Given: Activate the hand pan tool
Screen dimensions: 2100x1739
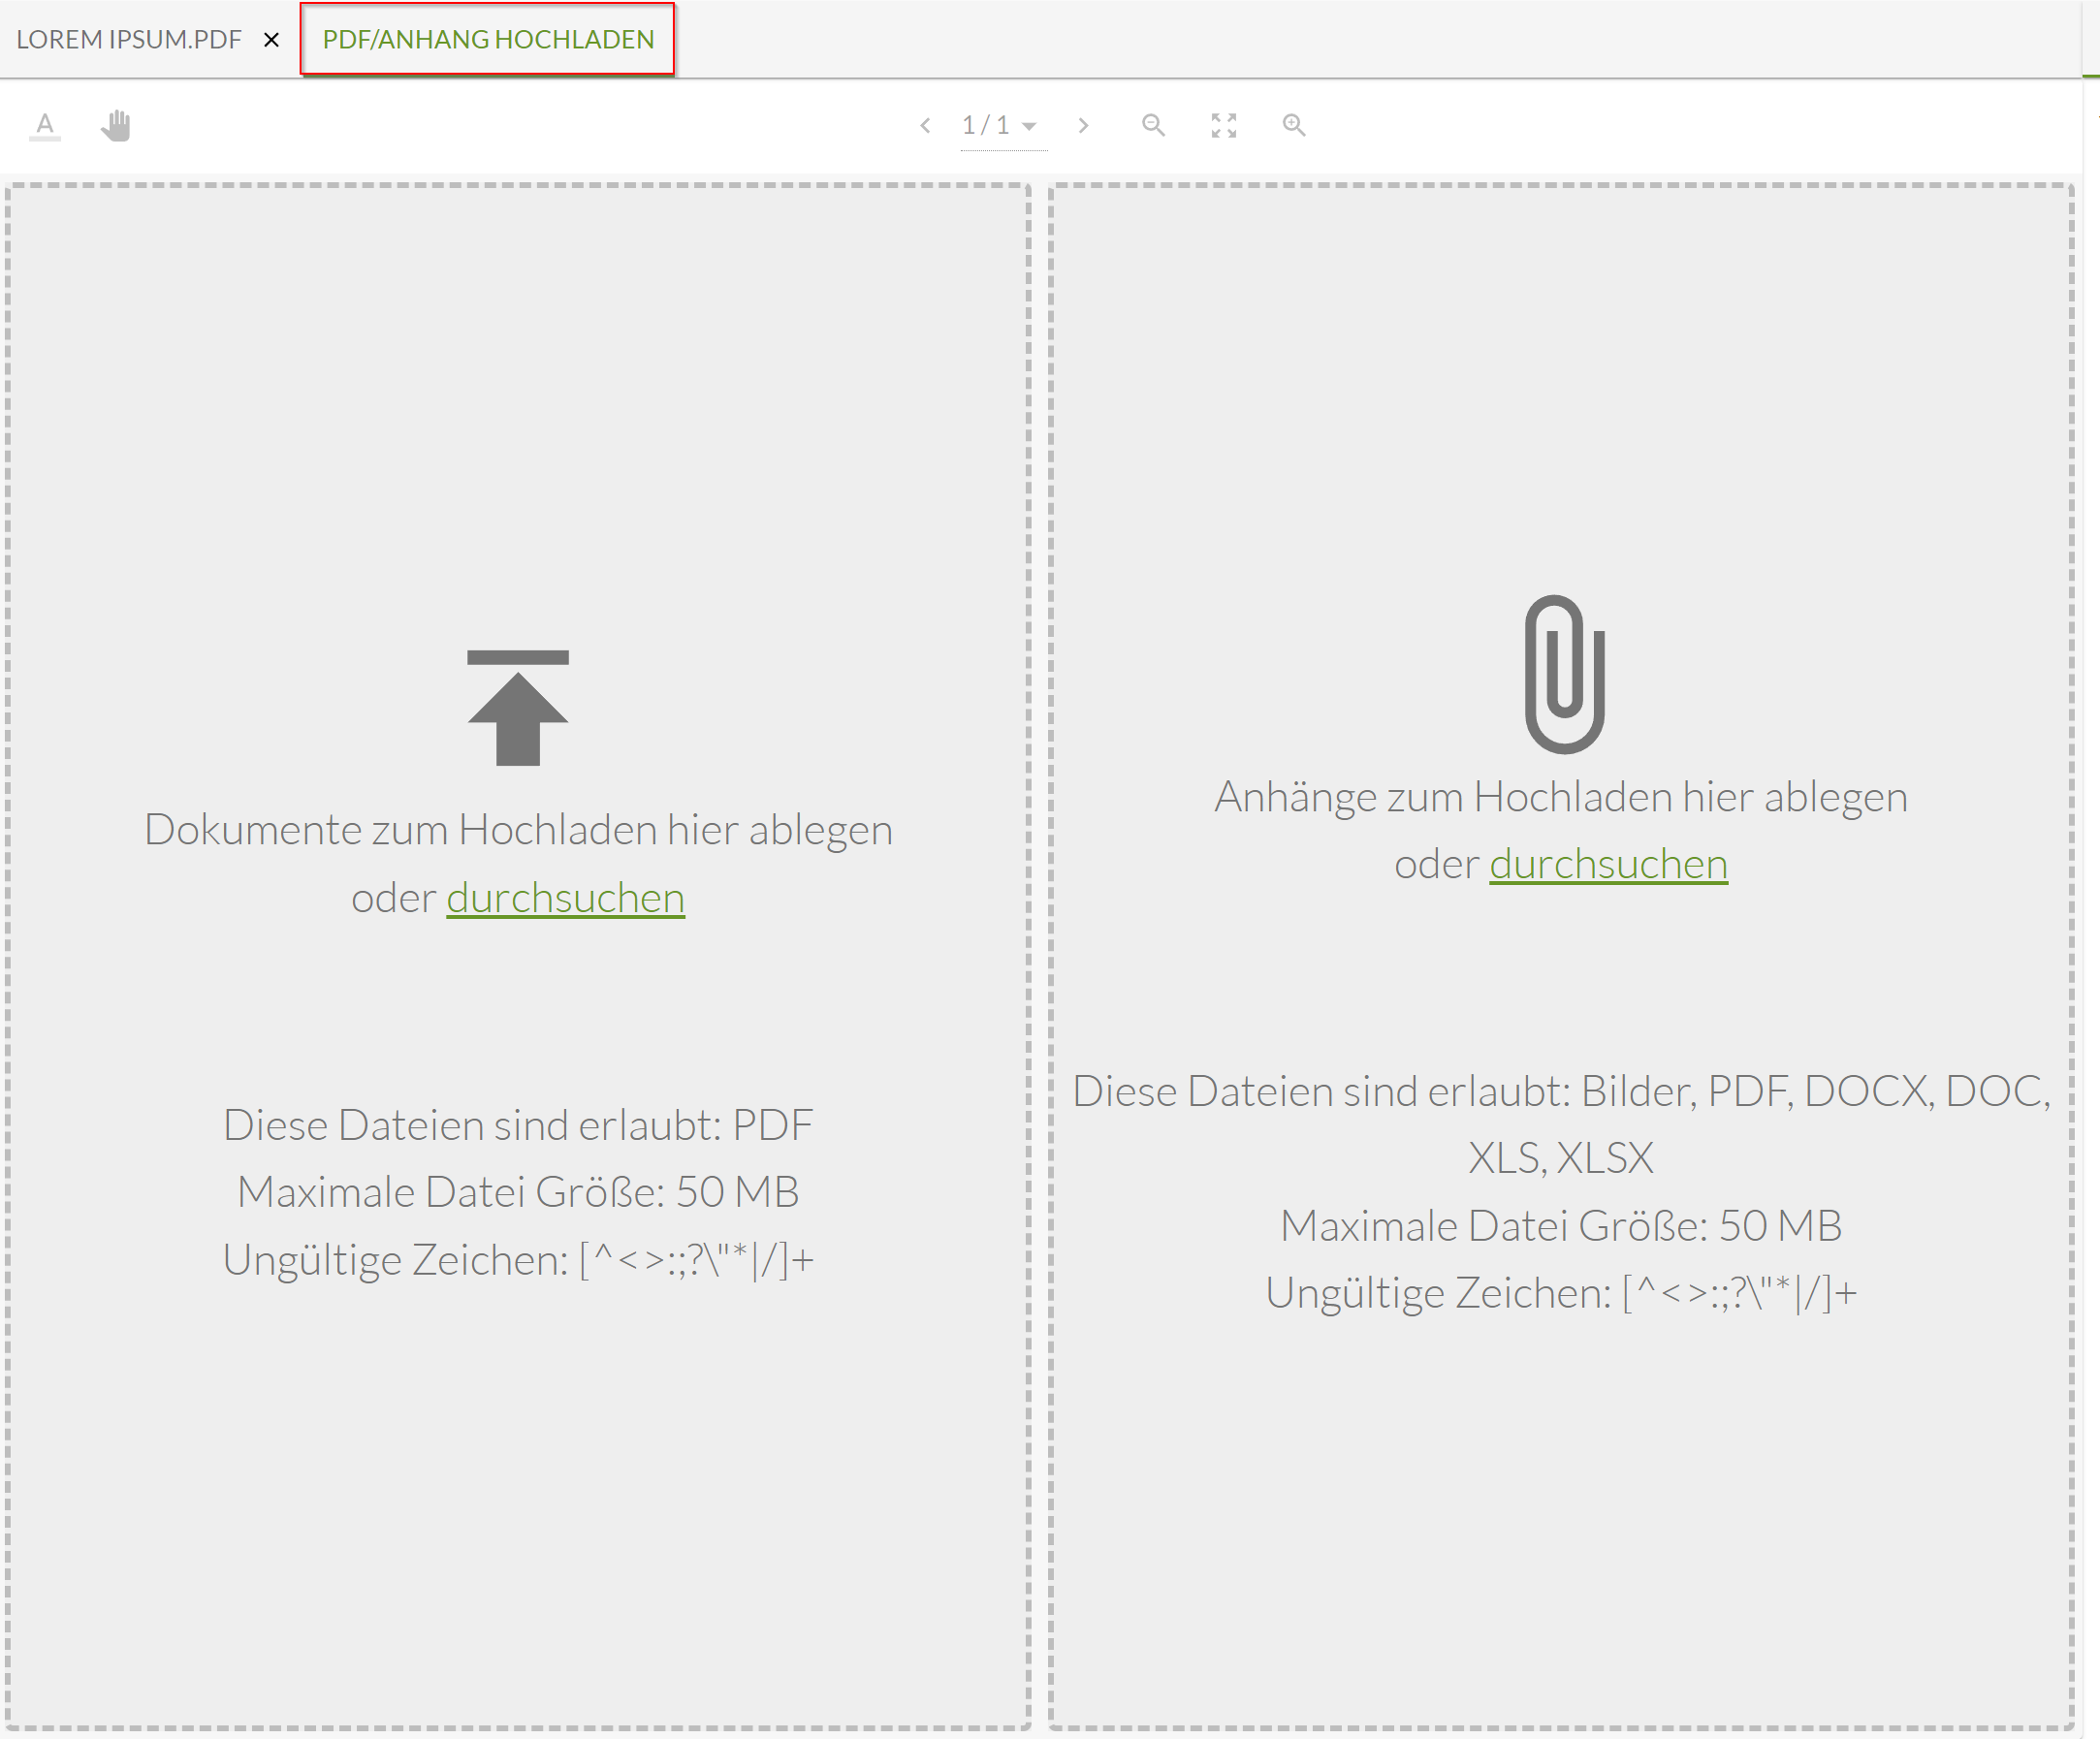Looking at the screenshot, I should click(116, 126).
